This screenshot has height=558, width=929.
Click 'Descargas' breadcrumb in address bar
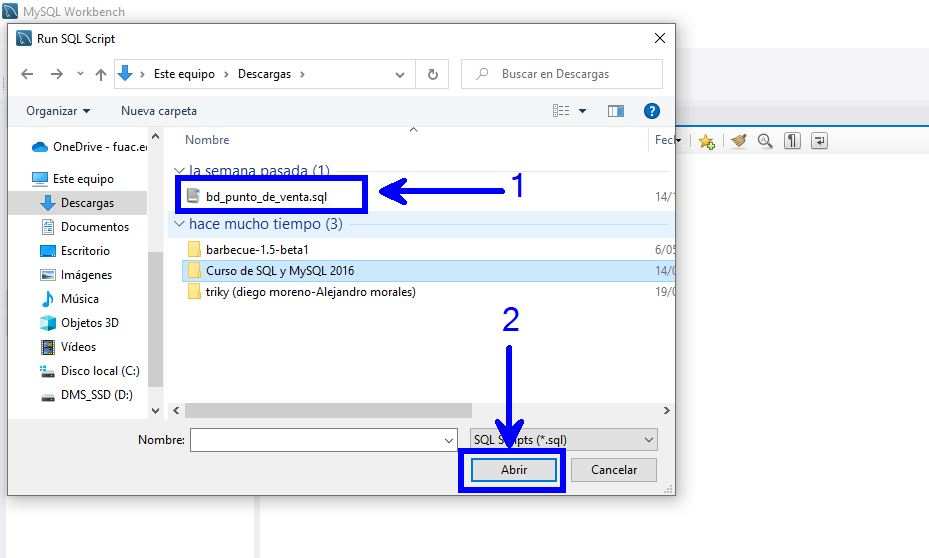(x=264, y=74)
